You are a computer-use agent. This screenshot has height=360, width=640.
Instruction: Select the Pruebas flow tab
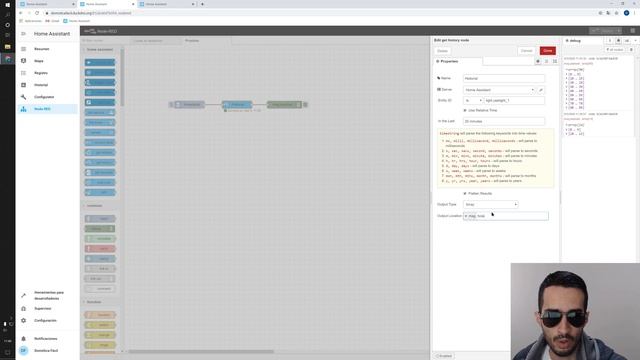(206, 41)
